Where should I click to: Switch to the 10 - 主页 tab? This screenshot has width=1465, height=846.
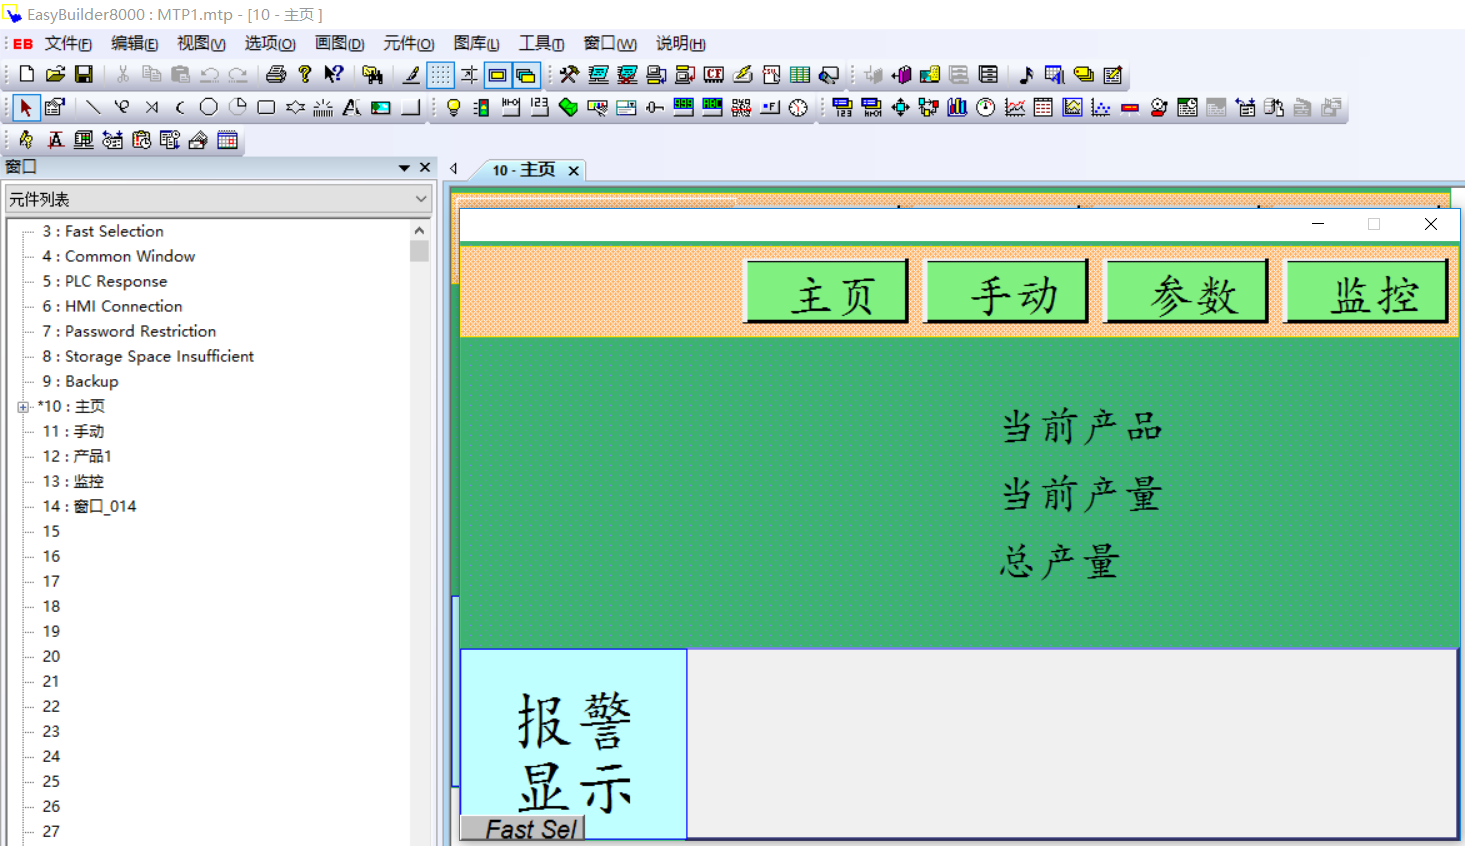(x=523, y=170)
